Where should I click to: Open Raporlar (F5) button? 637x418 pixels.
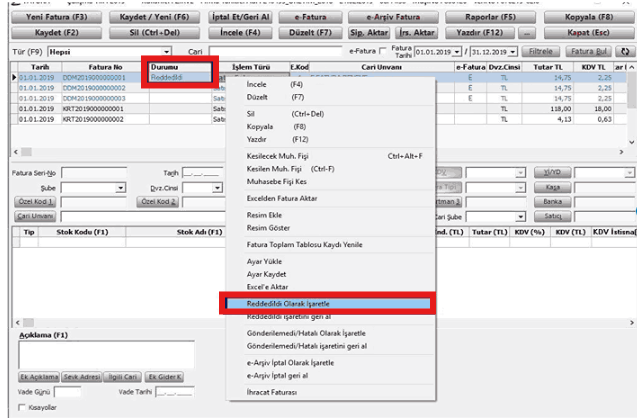tap(490, 17)
